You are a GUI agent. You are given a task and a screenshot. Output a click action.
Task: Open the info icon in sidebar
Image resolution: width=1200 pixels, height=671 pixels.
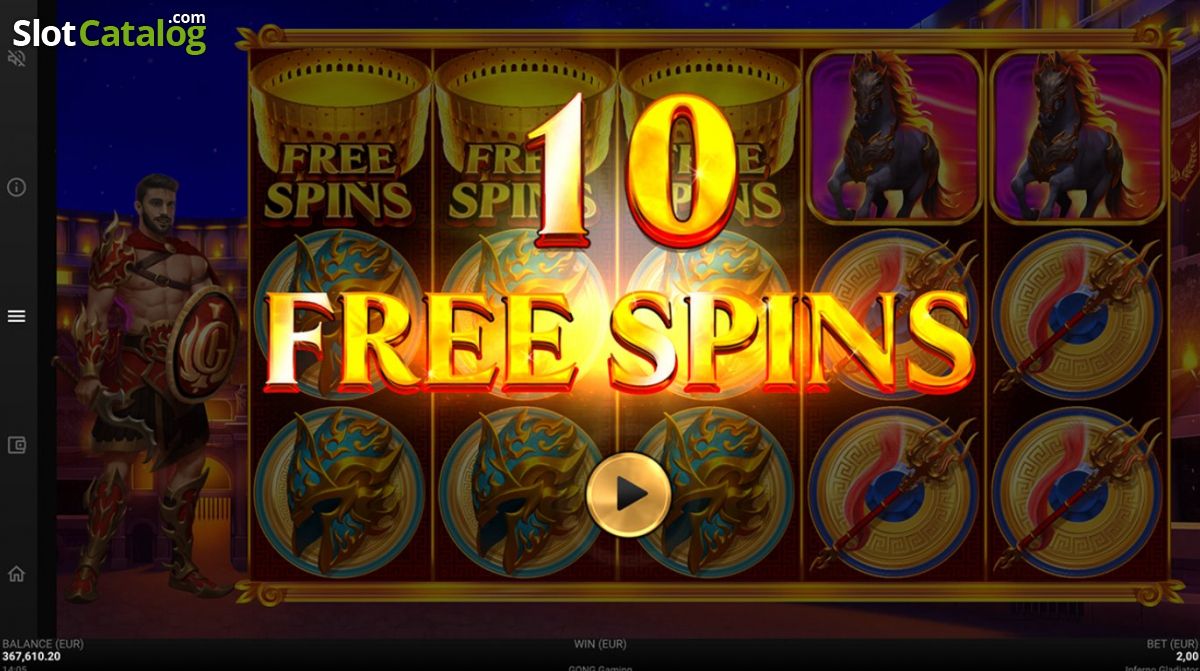(x=16, y=187)
